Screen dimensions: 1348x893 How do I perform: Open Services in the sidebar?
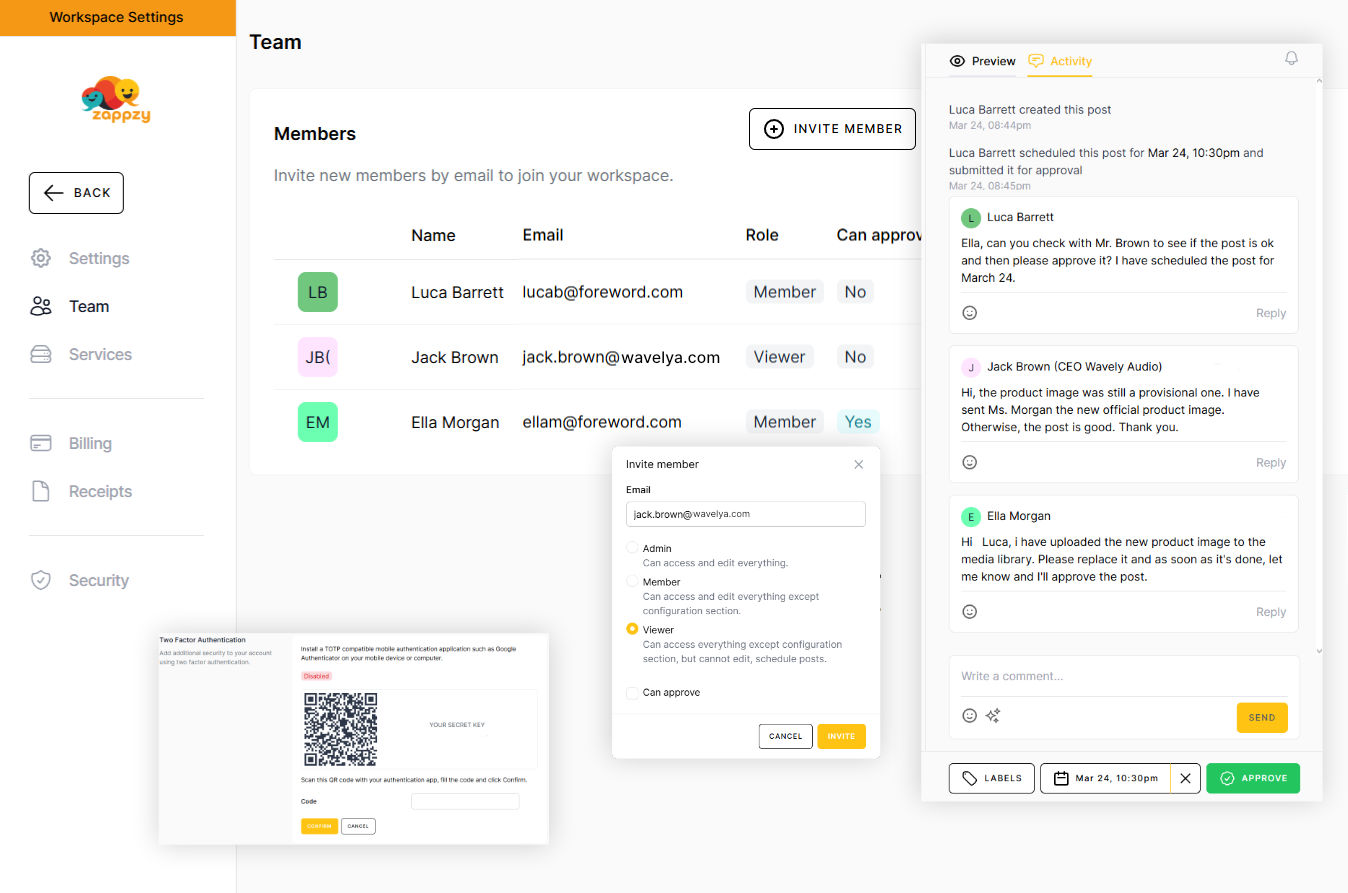[x=100, y=354]
